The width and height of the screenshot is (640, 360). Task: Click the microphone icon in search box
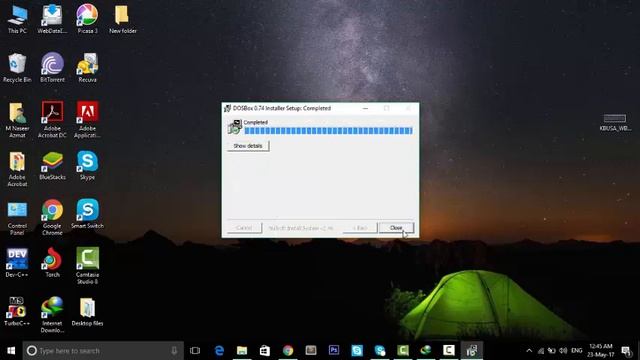[174, 351]
